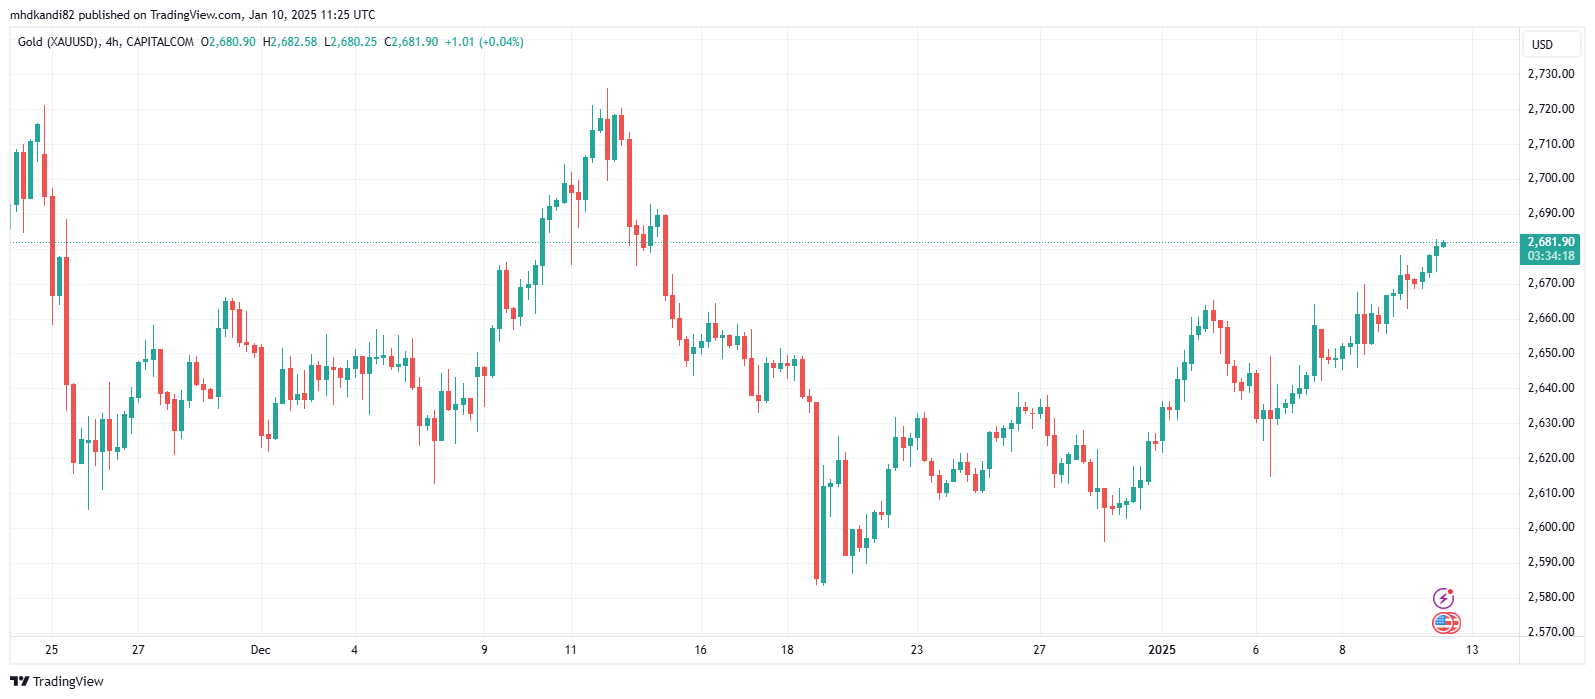Click the Dec label on the time axis
Viewport: 1595px width, 699px height.
(x=260, y=650)
